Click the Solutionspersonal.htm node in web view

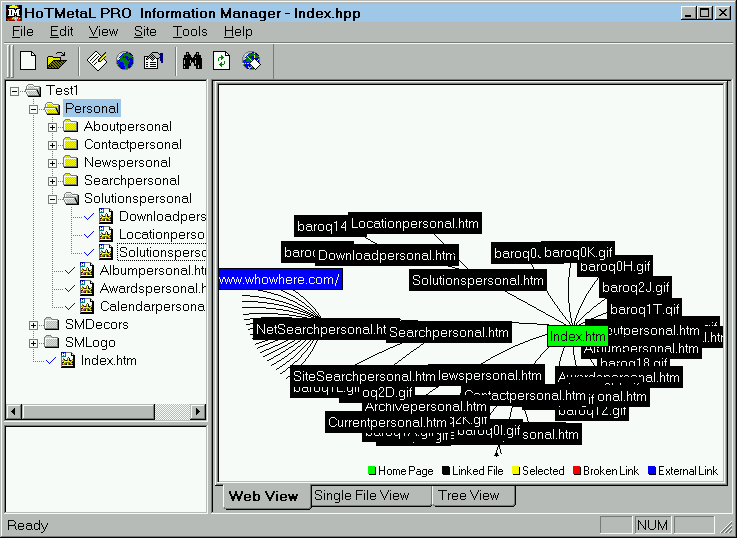tap(478, 281)
